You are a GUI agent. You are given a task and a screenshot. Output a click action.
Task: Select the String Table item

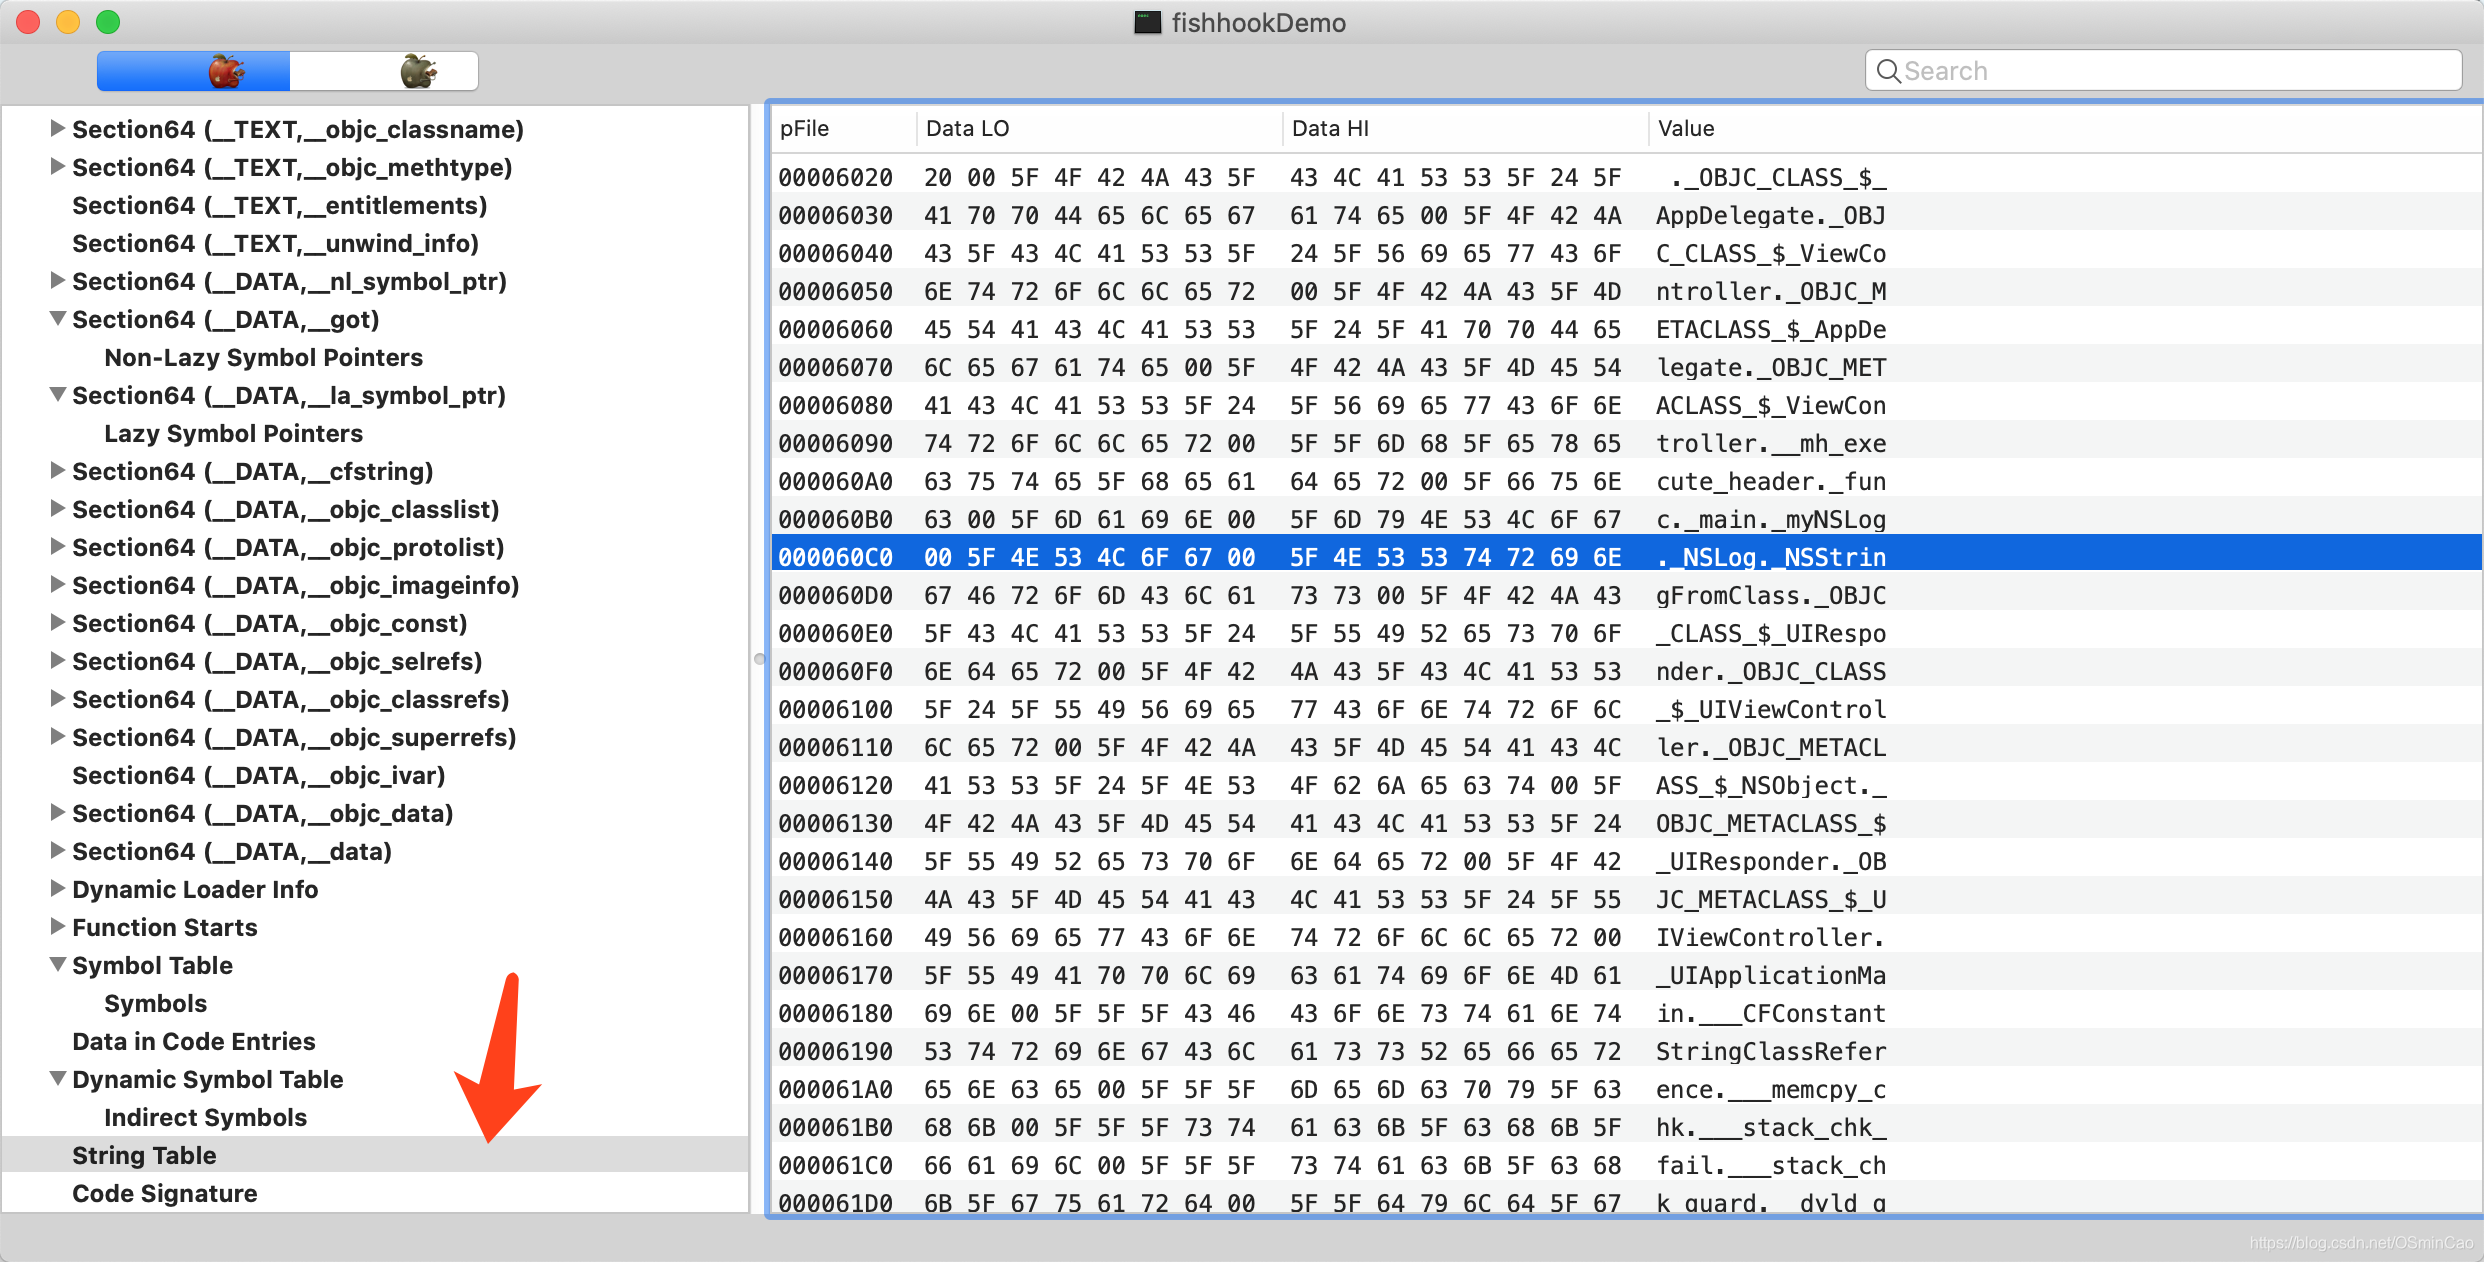click(x=375, y=1155)
